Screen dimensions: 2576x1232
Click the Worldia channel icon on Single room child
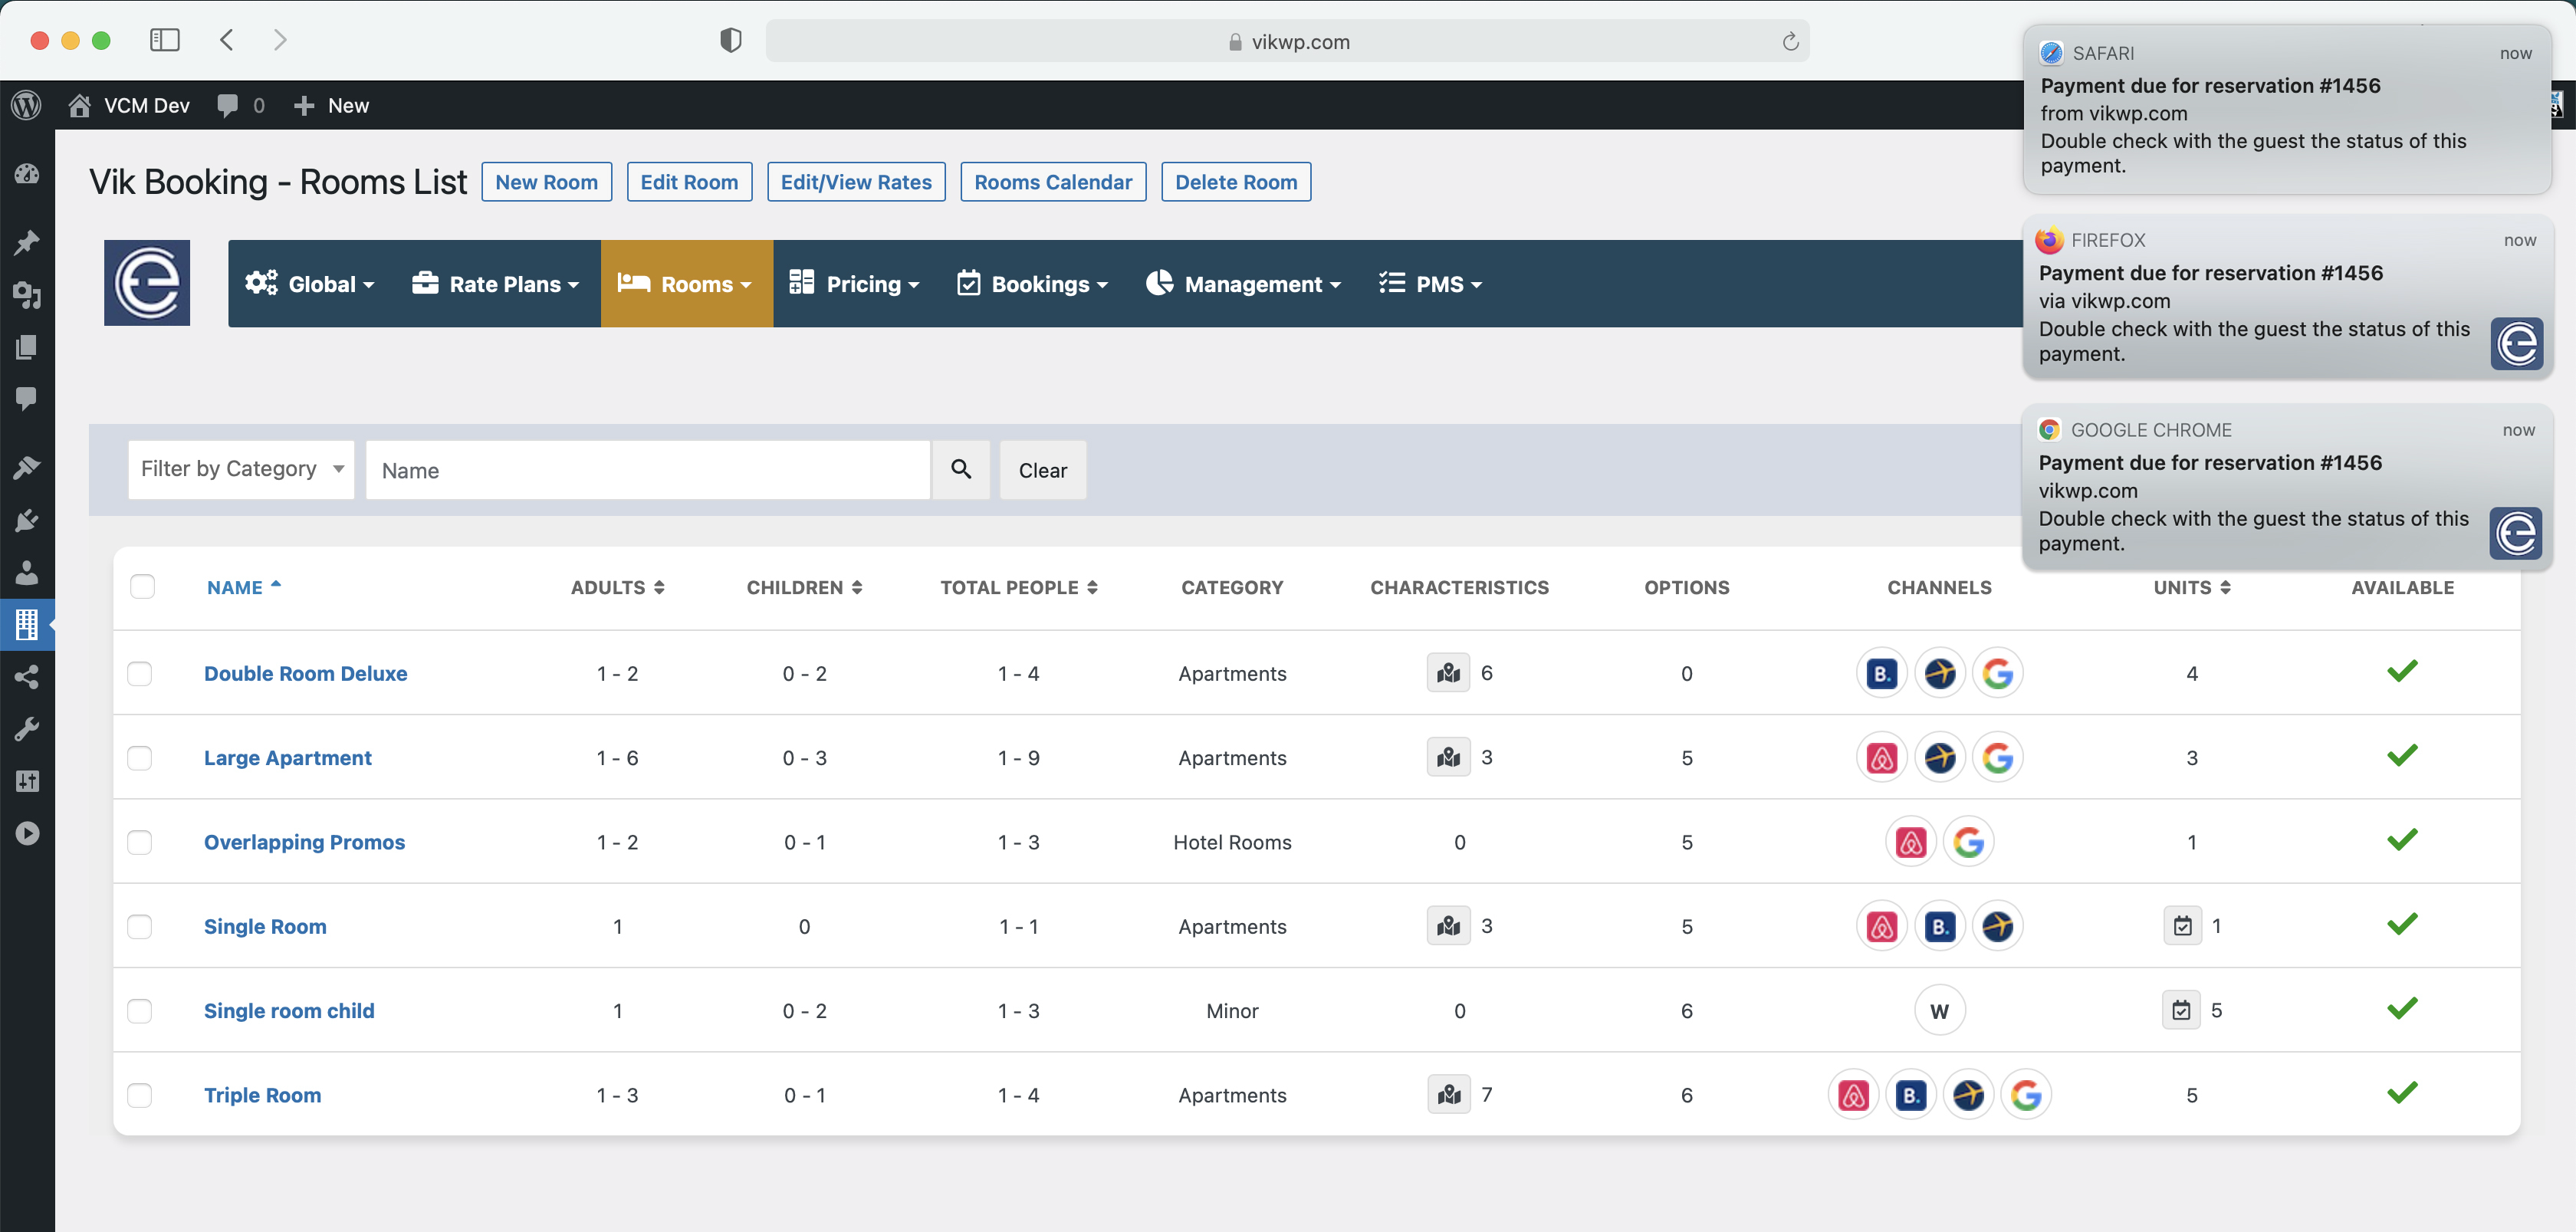[x=1940, y=1009]
